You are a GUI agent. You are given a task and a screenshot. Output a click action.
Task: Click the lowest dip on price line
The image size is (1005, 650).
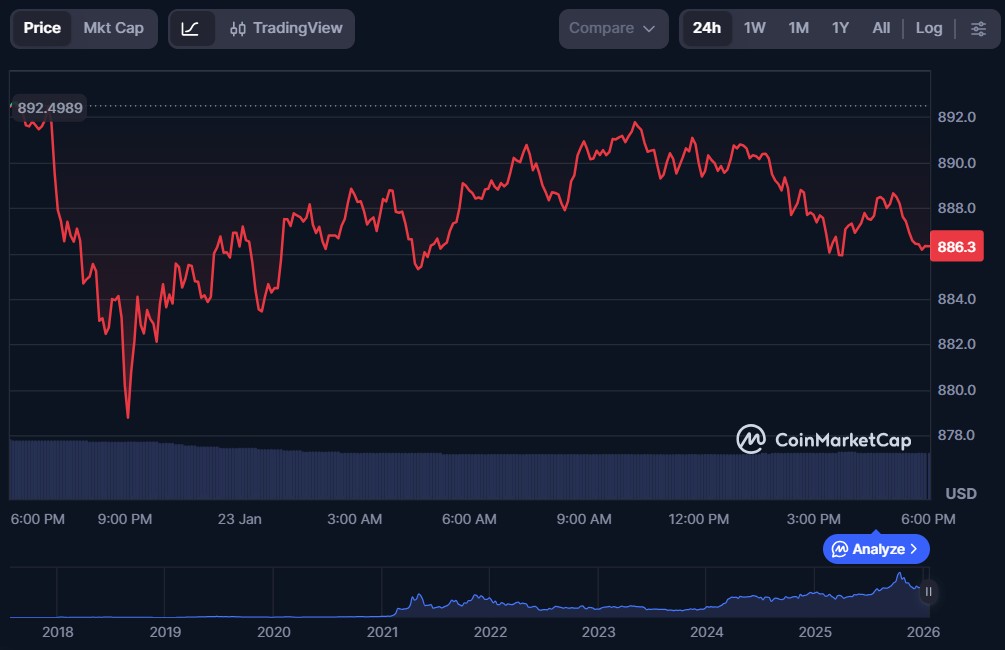click(128, 416)
